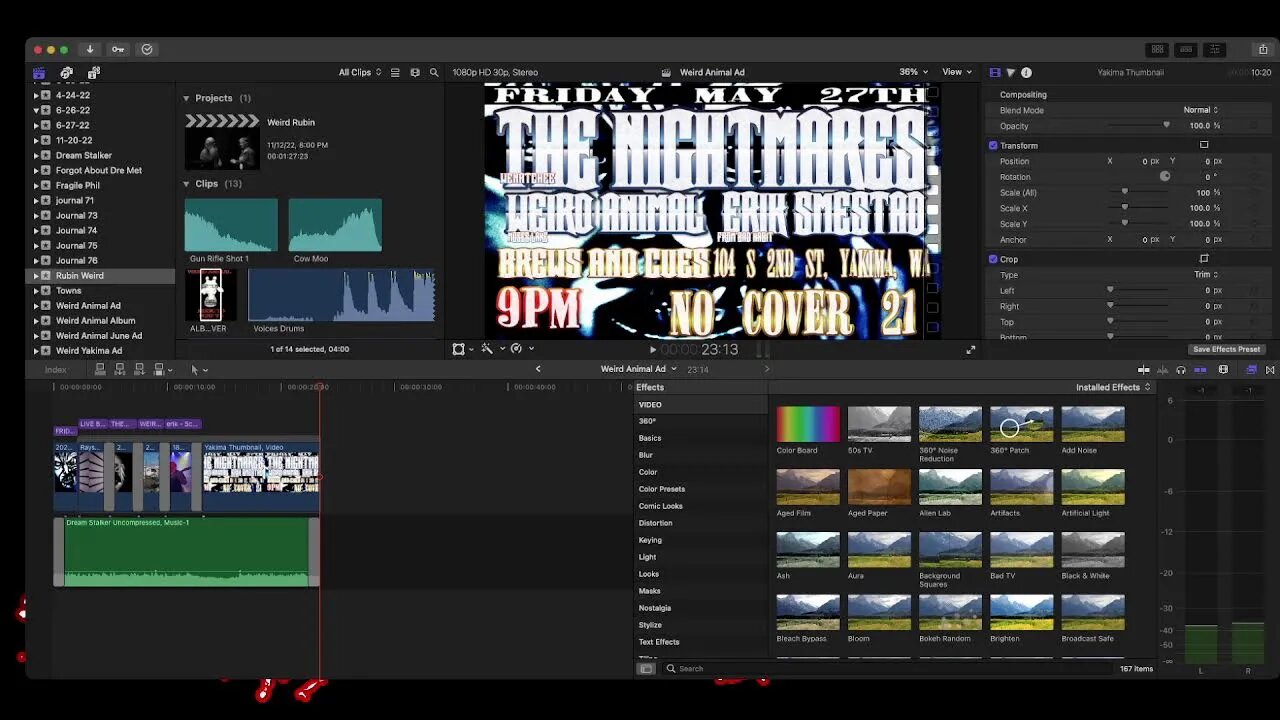This screenshot has width=1280, height=720.
Task: Click the browser search magnifier icon
Action: [434, 72]
